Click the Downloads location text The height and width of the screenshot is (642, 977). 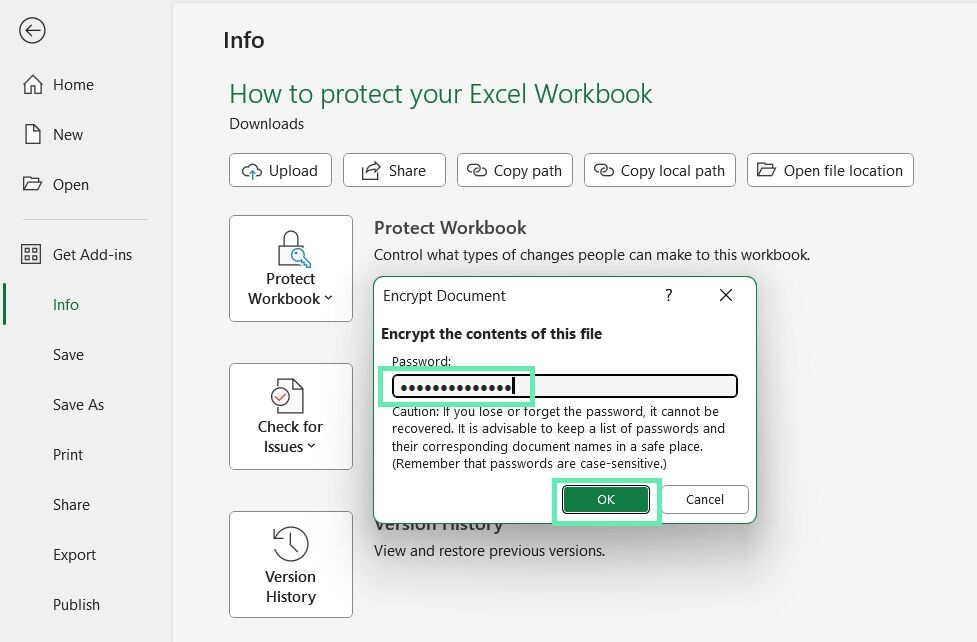click(x=267, y=123)
